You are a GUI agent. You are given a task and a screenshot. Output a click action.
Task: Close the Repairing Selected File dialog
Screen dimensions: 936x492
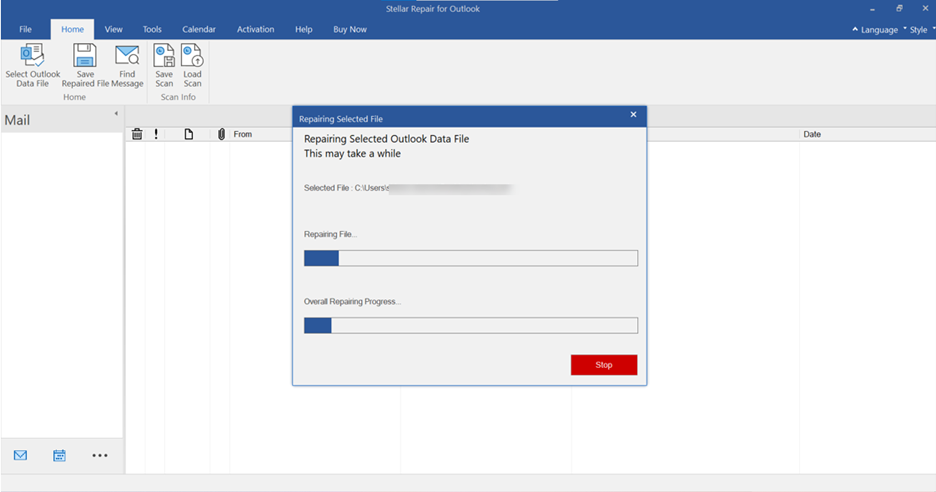coord(633,115)
